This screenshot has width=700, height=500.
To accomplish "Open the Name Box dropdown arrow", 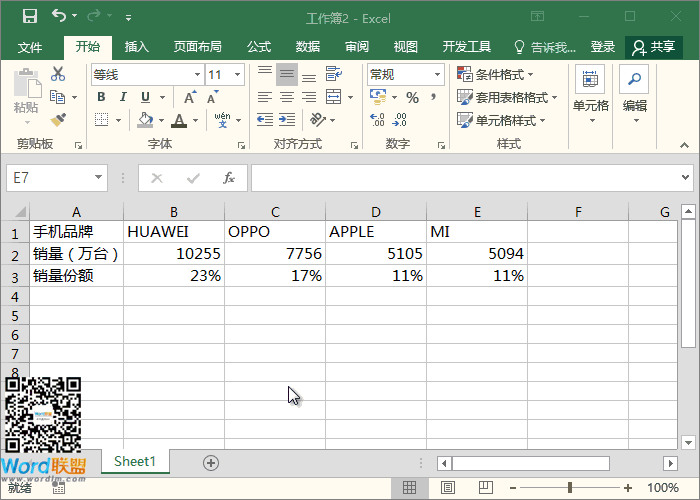I will pos(98,177).
